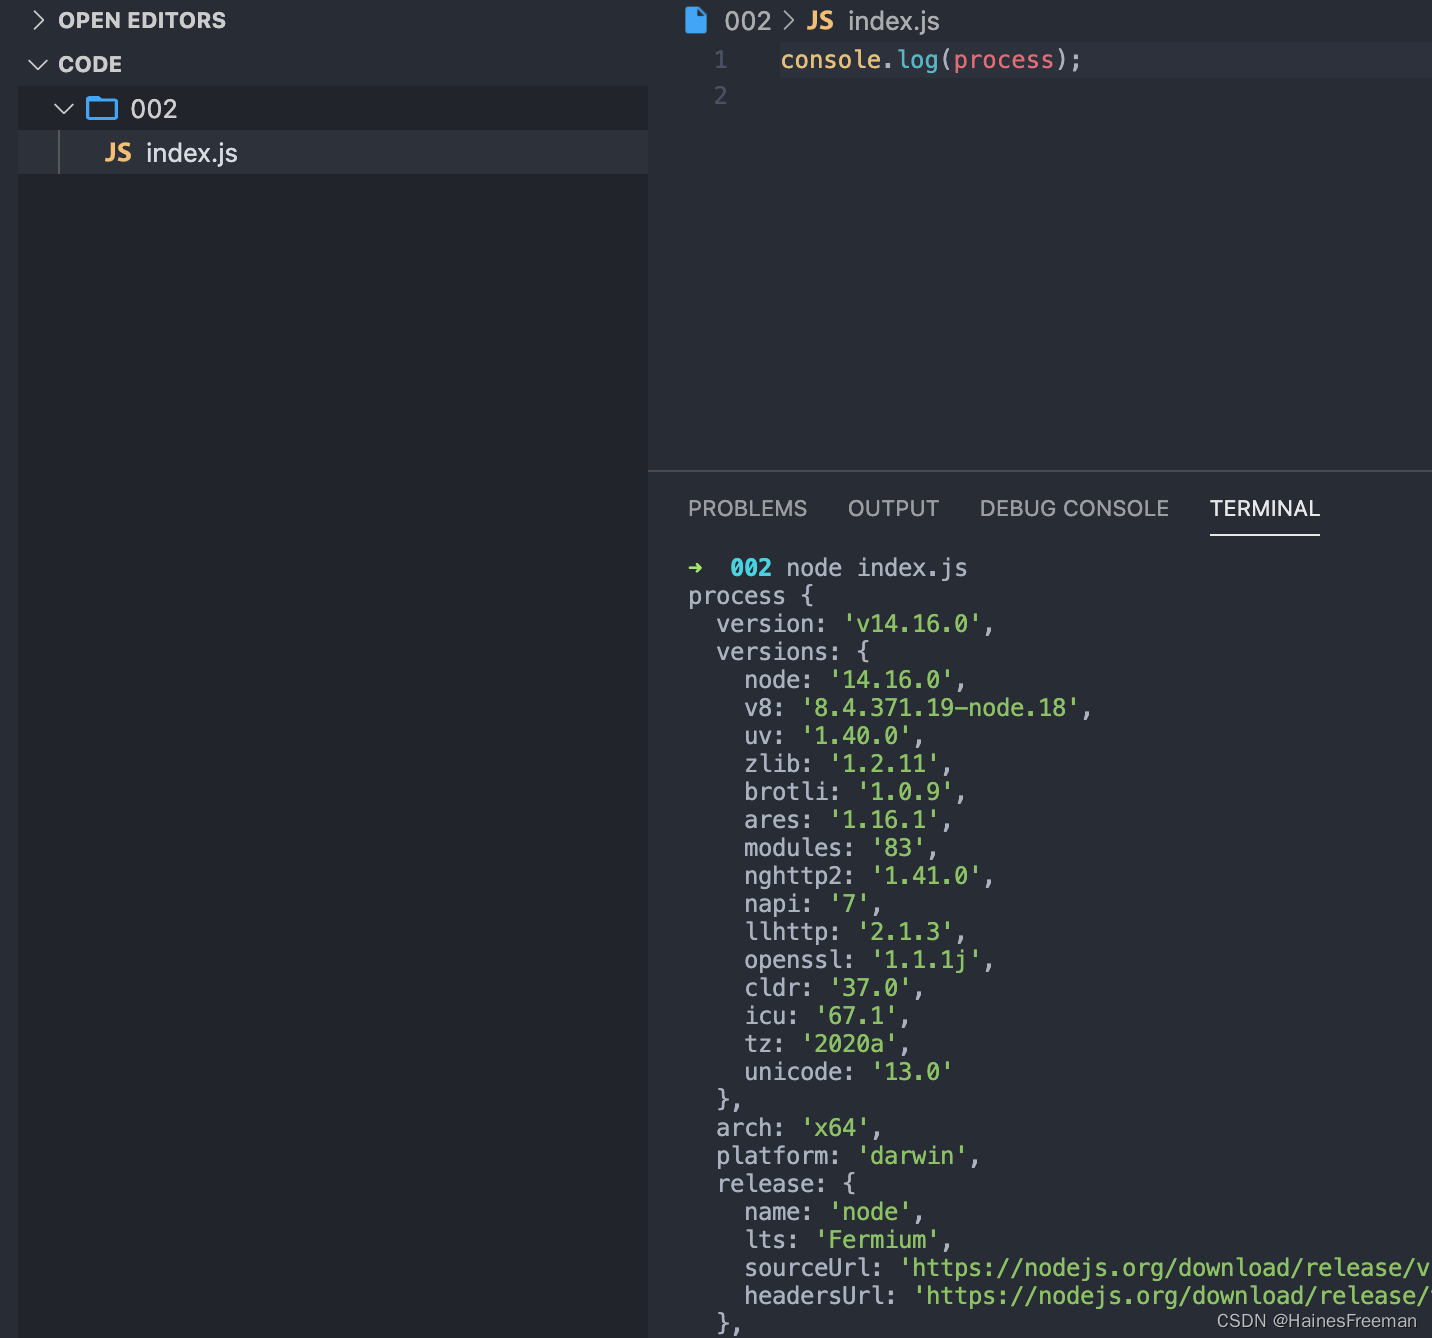
Task: Collapse the 002 folder in the tree
Action: click(63, 108)
